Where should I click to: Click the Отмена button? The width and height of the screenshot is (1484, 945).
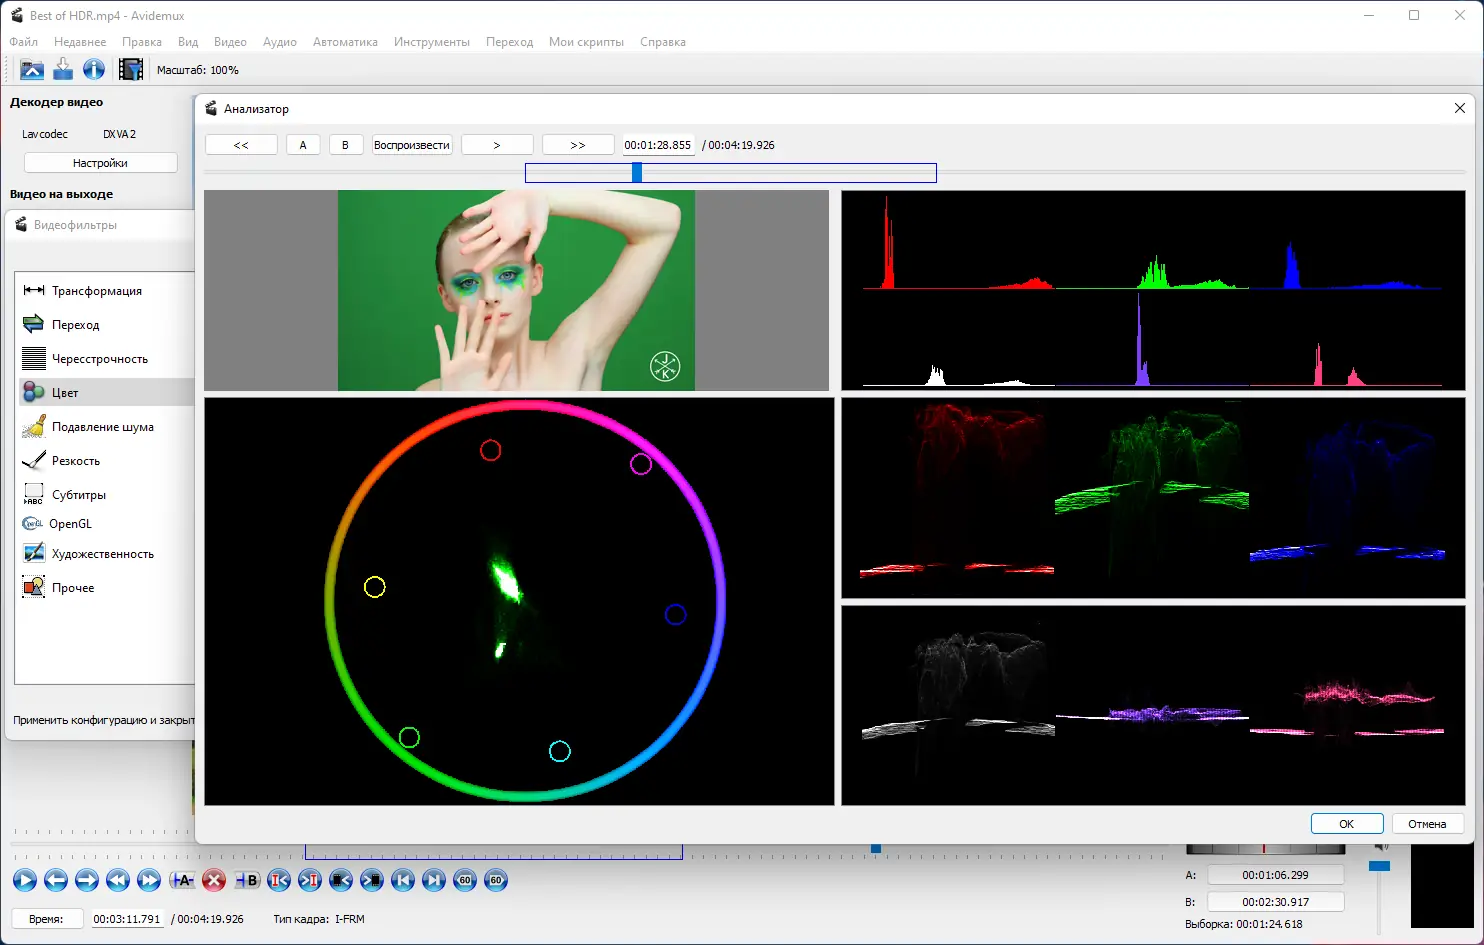(1427, 824)
